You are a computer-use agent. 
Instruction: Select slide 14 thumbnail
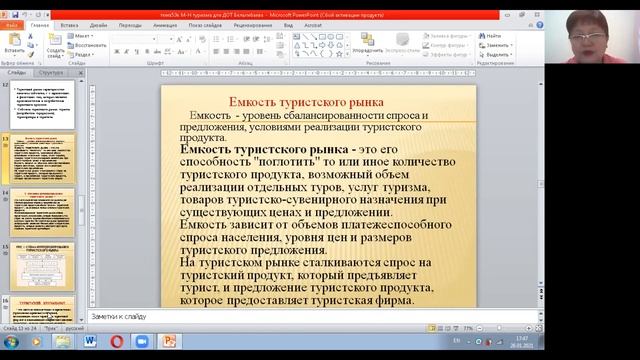tap(42, 212)
